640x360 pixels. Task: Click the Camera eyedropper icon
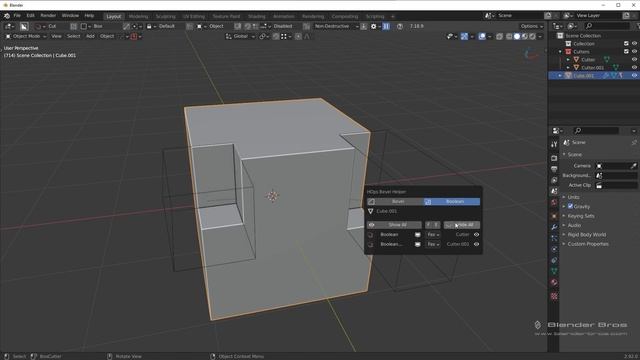[x=633, y=166]
